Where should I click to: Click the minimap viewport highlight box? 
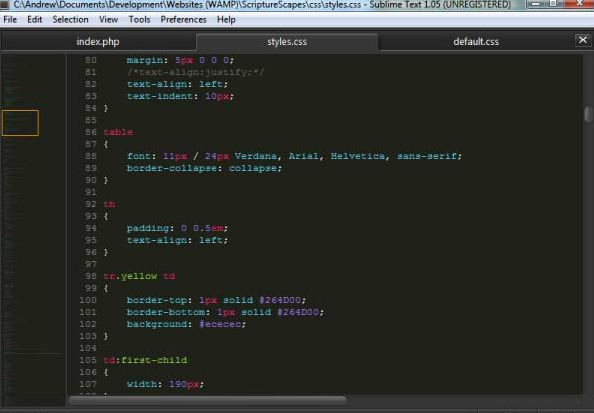coord(20,123)
